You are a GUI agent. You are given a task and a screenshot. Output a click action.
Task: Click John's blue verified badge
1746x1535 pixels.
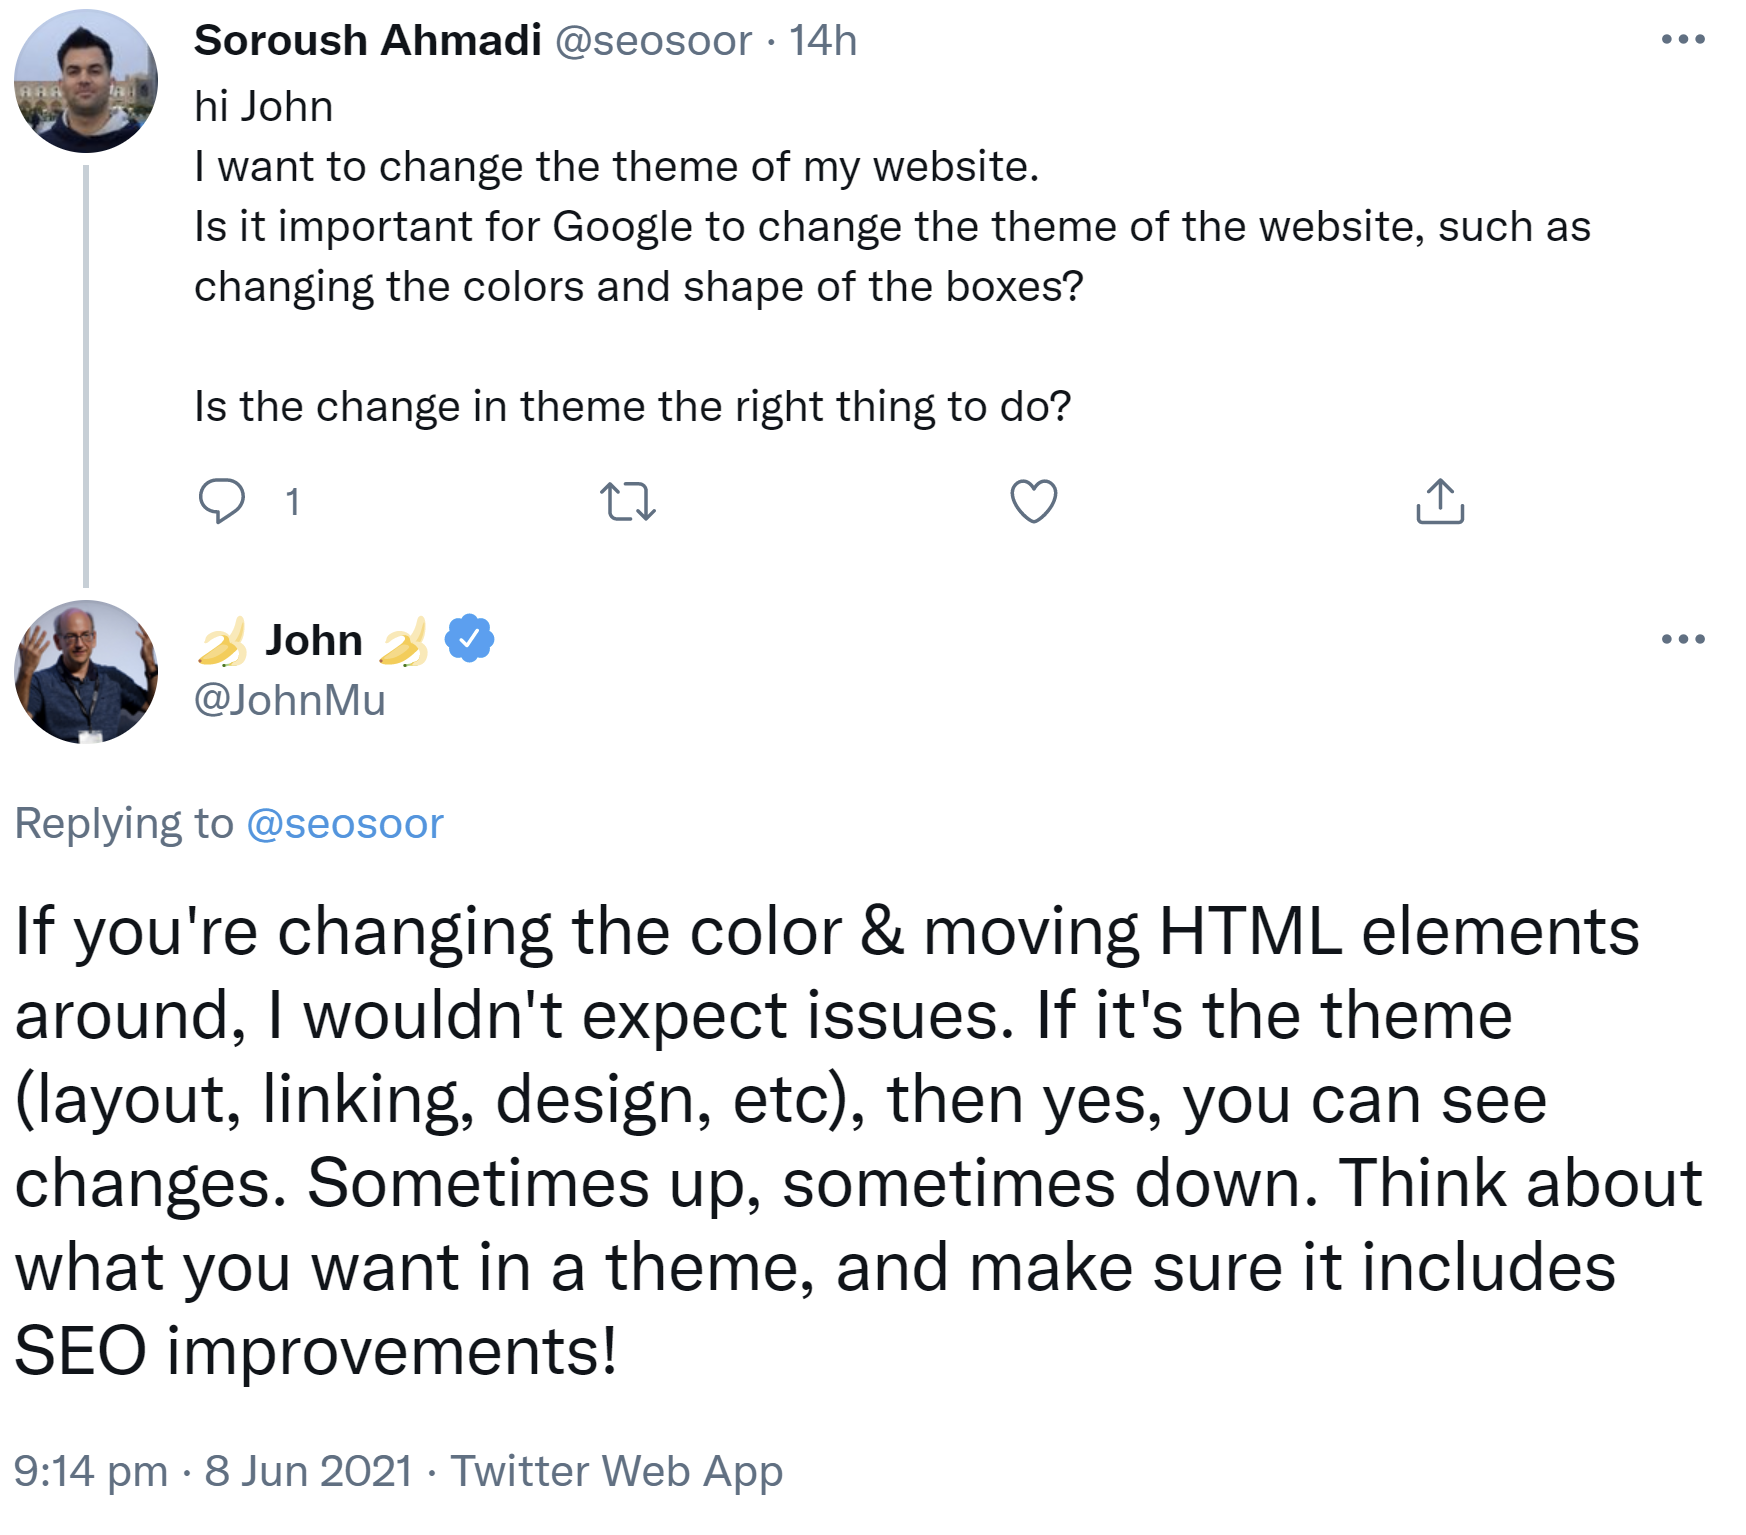pyautogui.click(x=469, y=639)
